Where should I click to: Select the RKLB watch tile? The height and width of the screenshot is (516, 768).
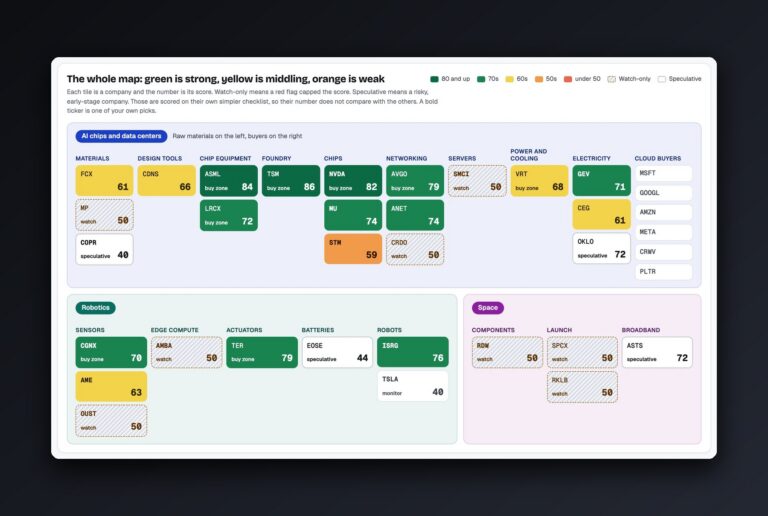(582, 387)
